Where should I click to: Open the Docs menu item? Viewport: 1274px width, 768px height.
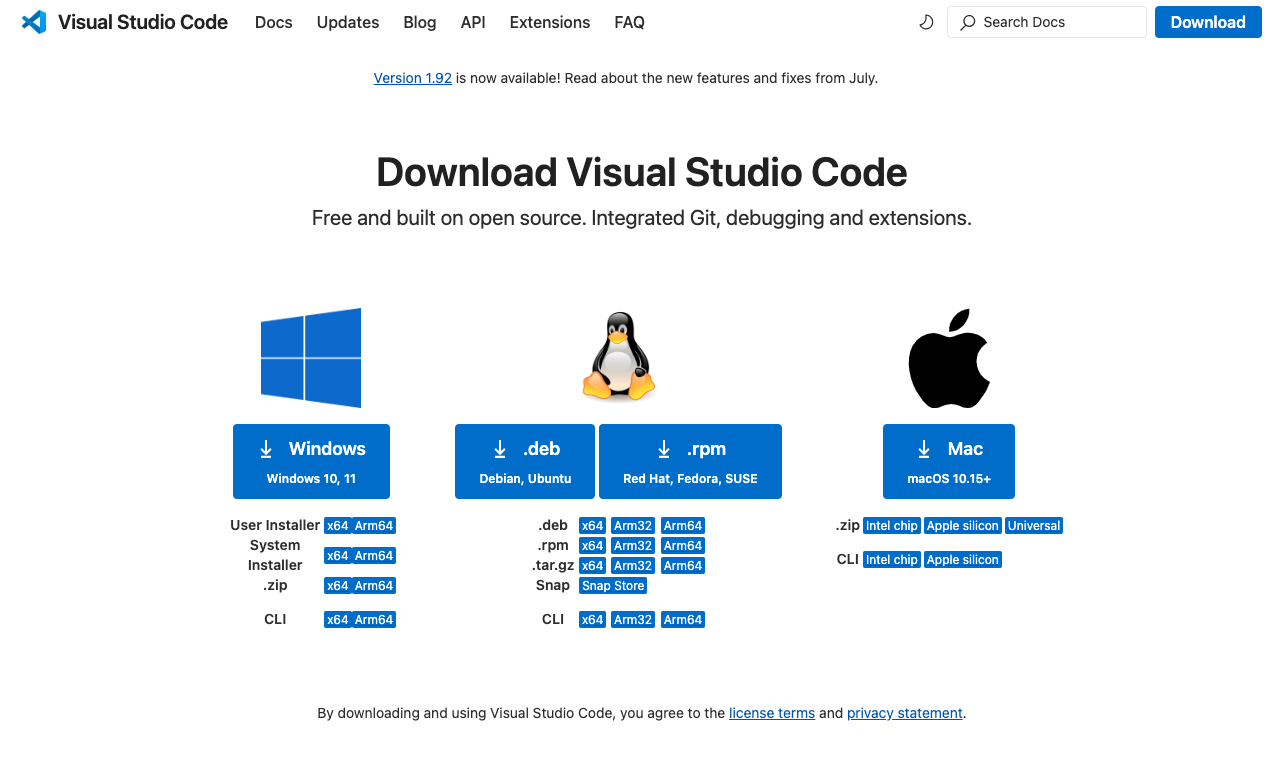[x=274, y=22]
